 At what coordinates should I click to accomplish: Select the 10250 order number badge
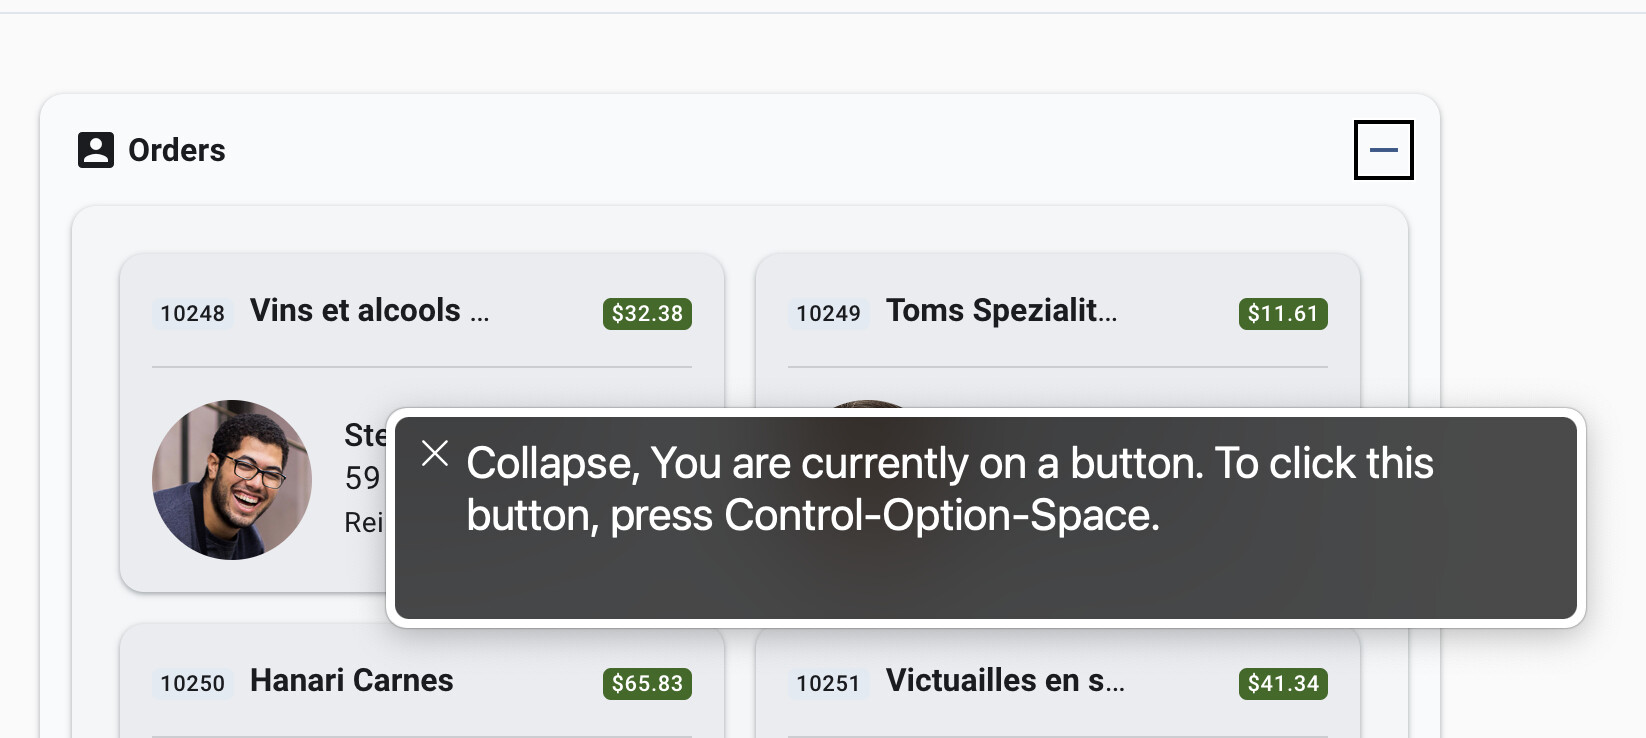click(192, 683)
